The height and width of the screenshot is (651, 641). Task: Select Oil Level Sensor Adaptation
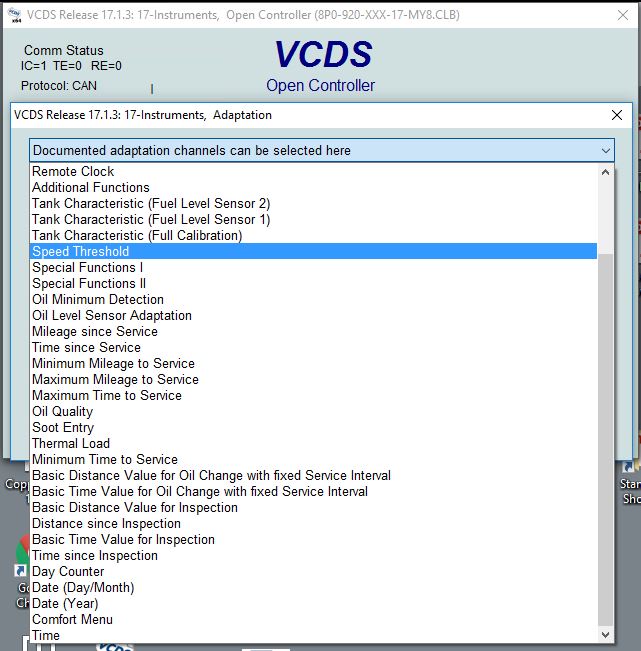click(x=313, y=316)
